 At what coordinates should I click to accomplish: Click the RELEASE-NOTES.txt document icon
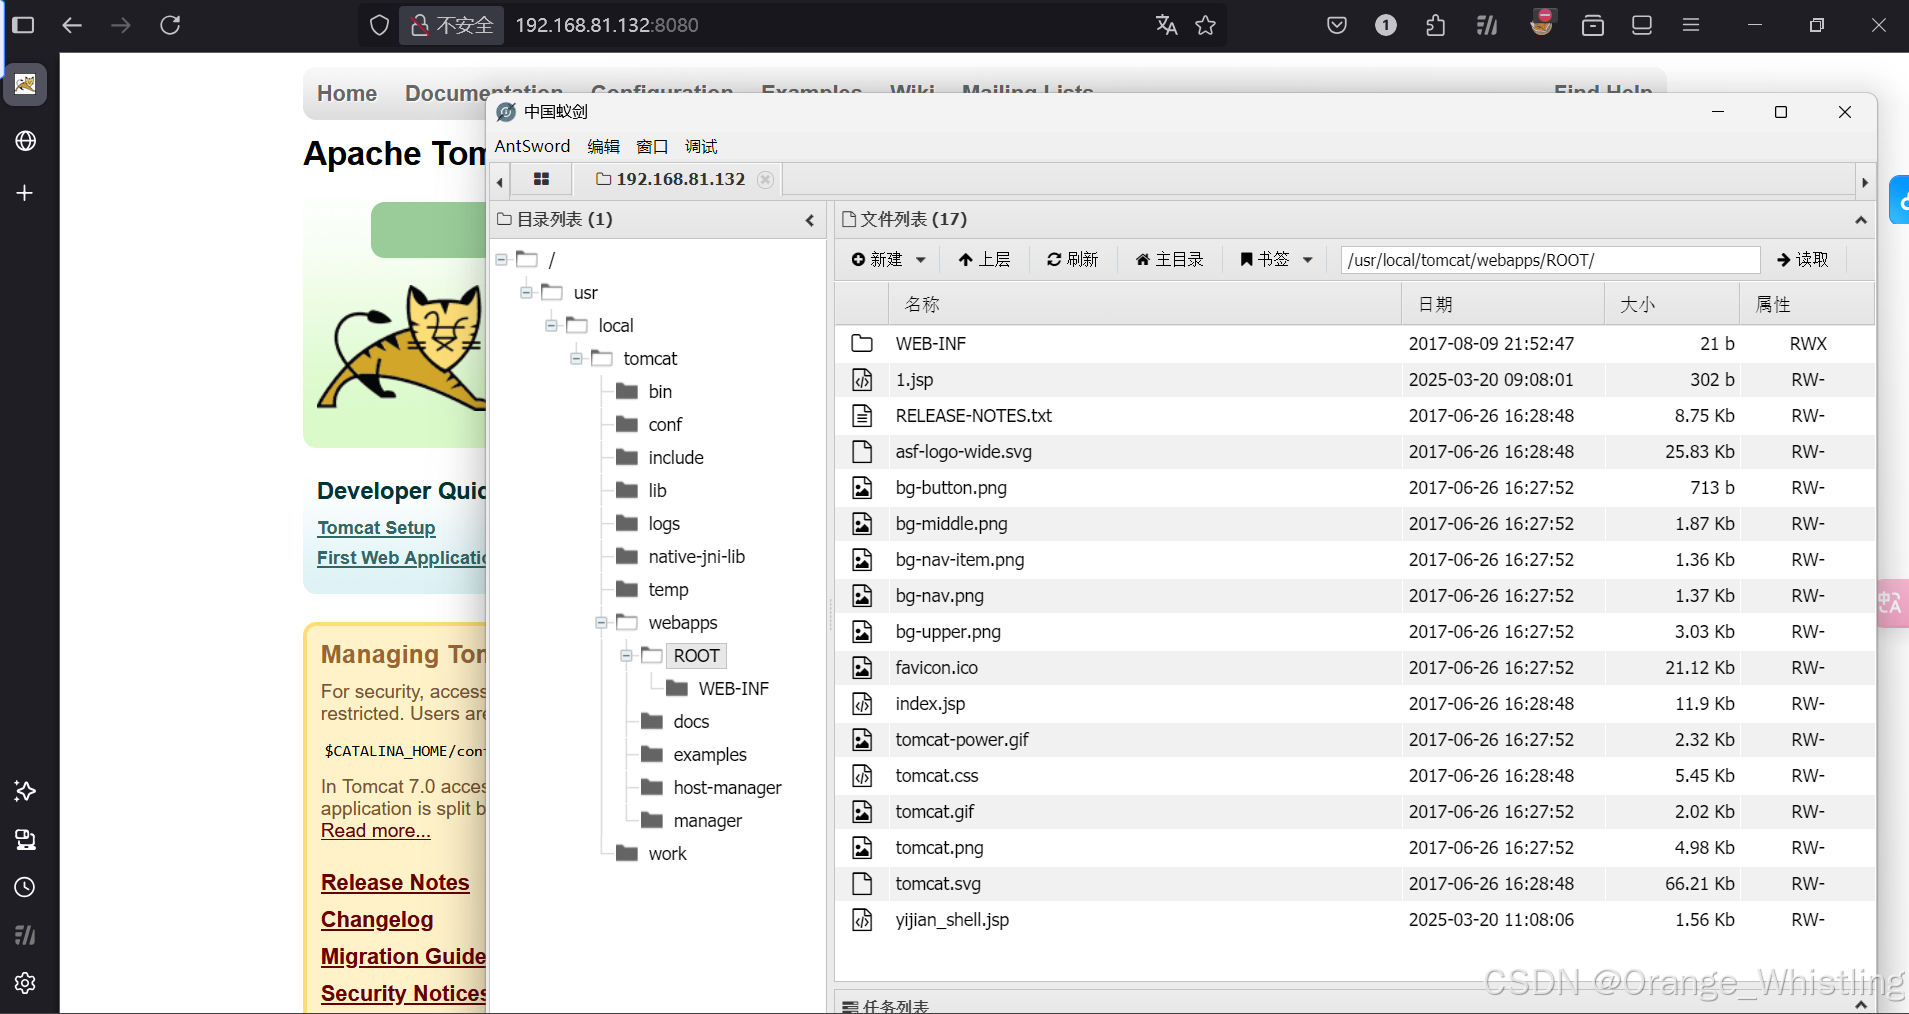(862, 416)
